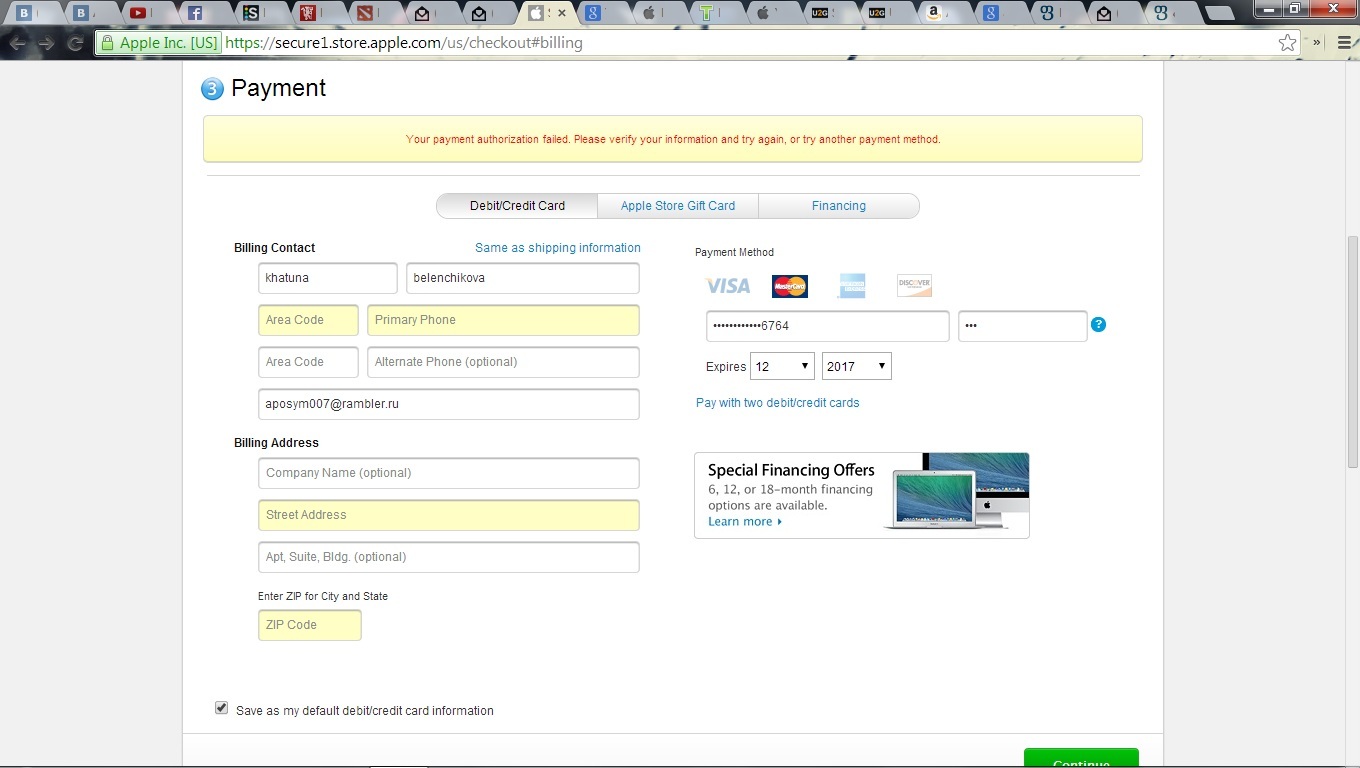The width and height of the screenshot is (1360, 768).
Task: Open the security code help icon
Action: pos(1098,324)
